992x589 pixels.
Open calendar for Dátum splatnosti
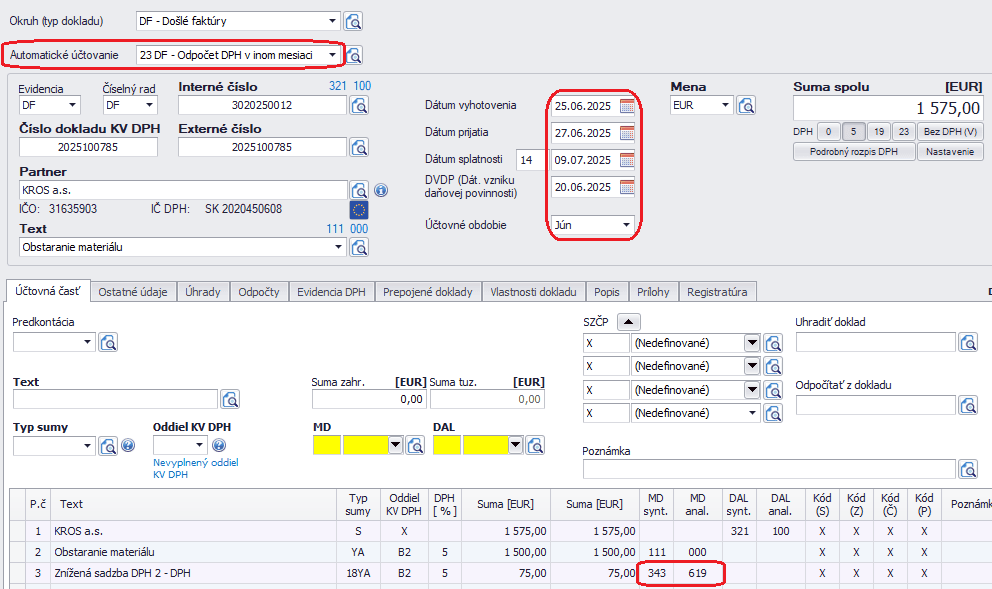tap(627, 160)
